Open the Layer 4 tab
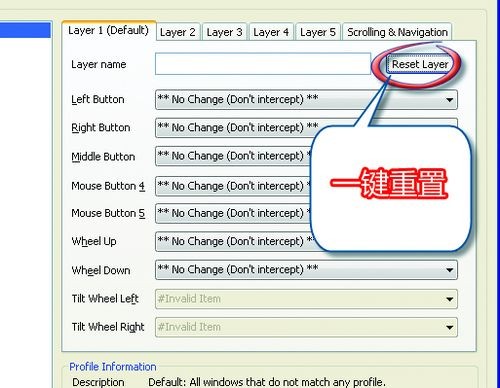Image resolution: width=500 pixels, height=388 pixels. pos(271,32)
